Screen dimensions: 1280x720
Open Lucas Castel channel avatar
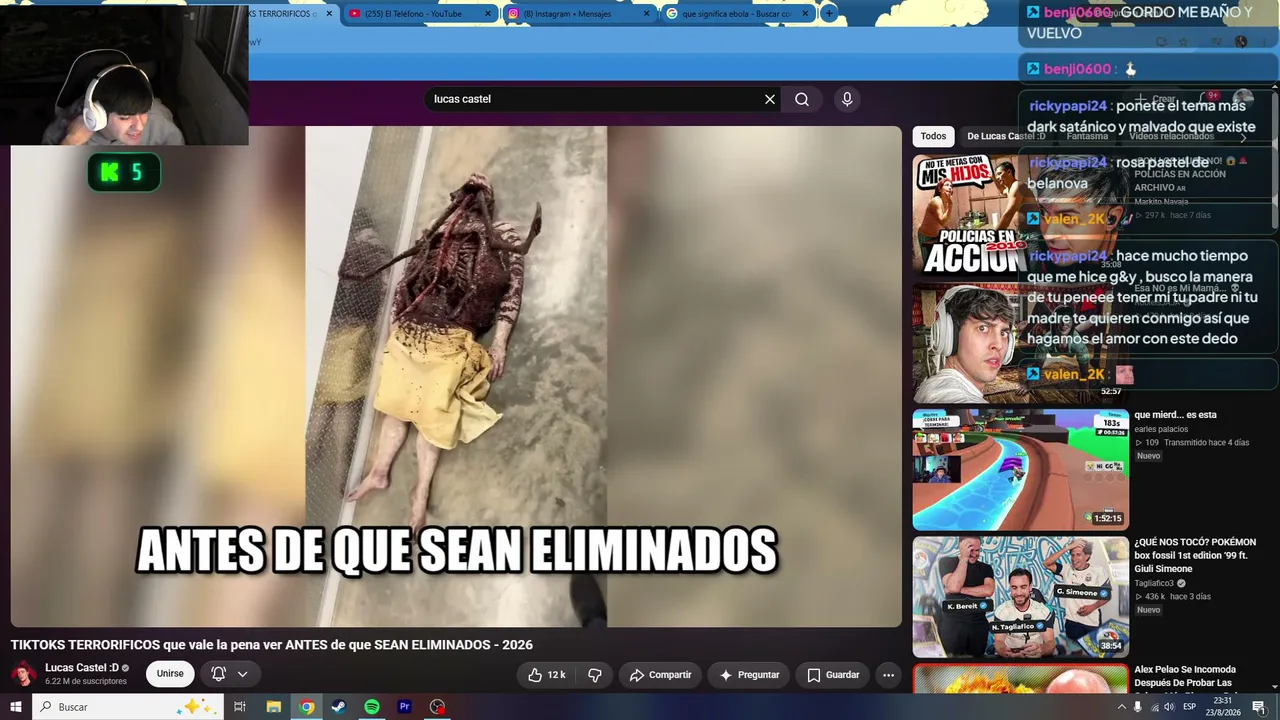(x=23, y=674)
